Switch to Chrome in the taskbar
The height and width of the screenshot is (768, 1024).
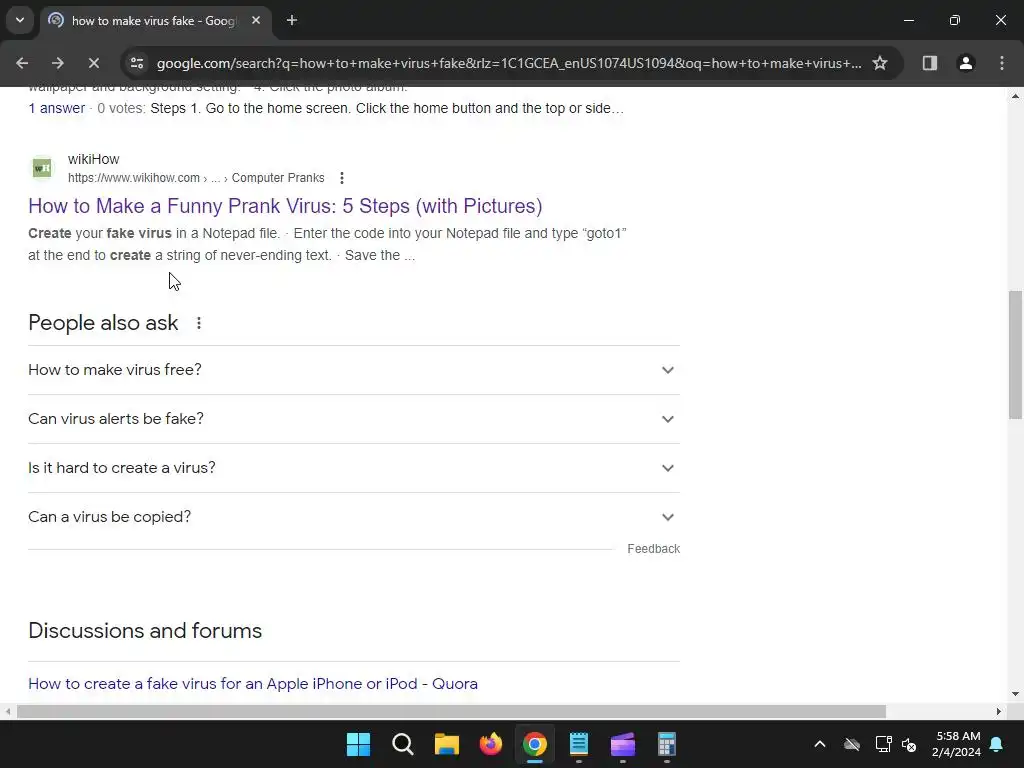(535, 744)
